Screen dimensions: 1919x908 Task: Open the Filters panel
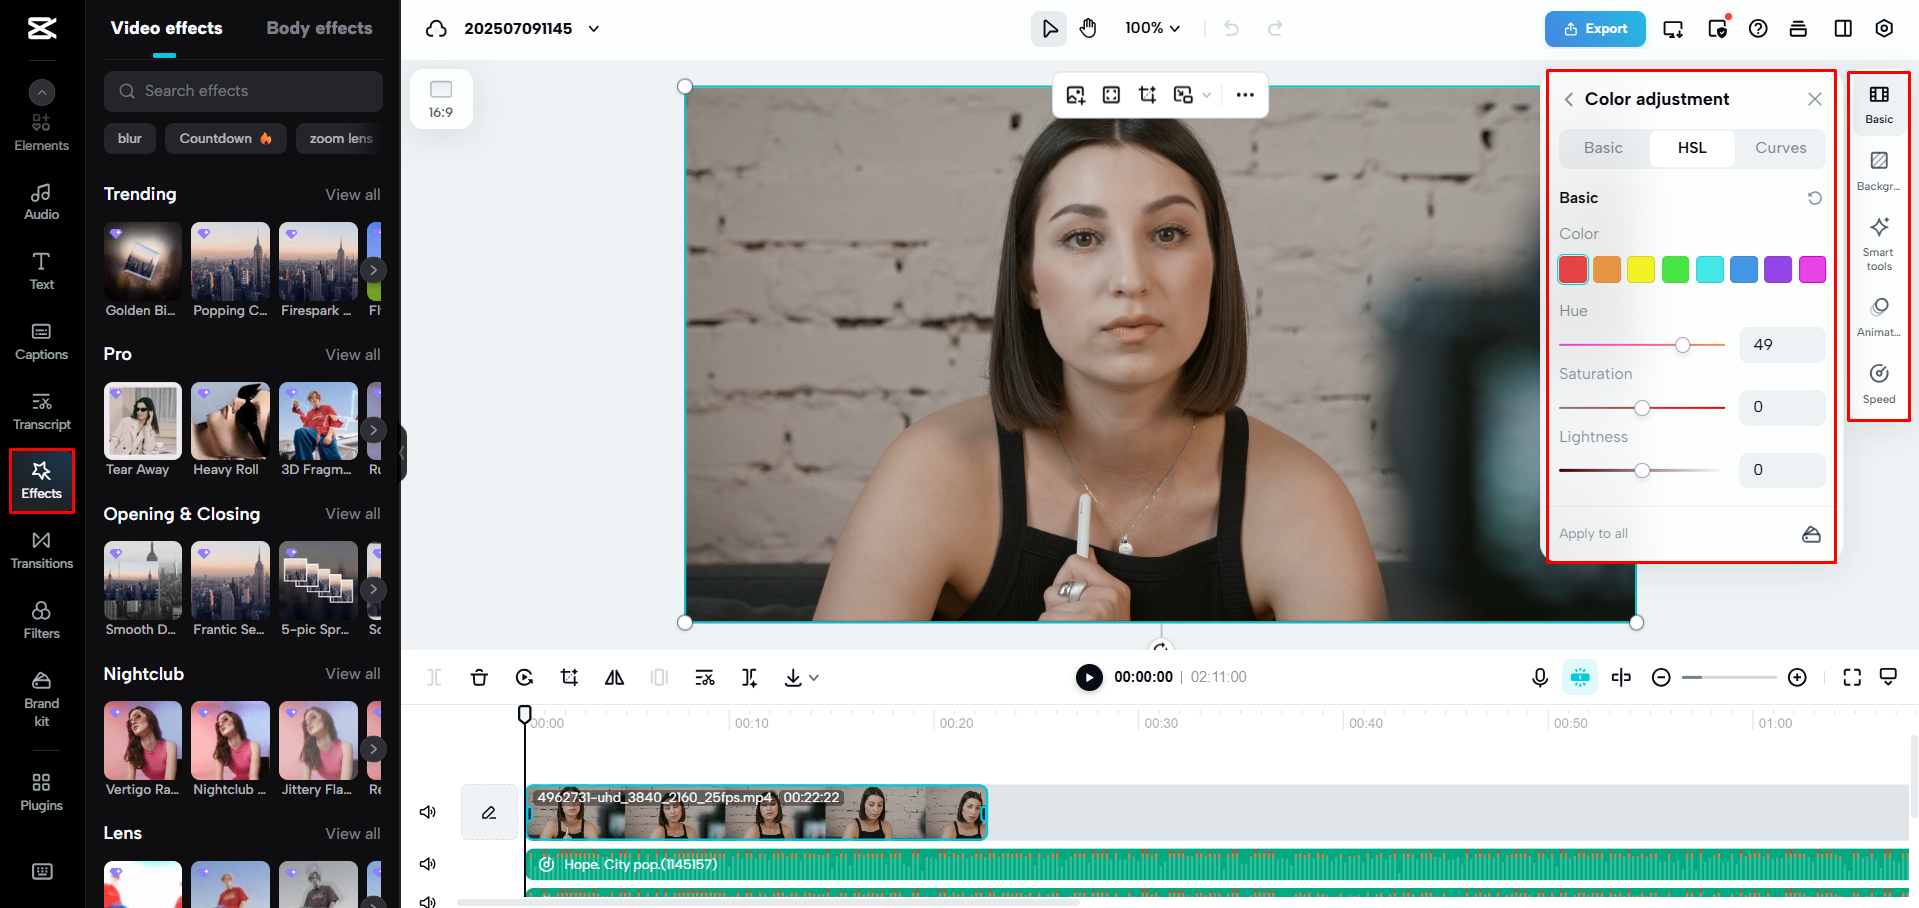41,619
